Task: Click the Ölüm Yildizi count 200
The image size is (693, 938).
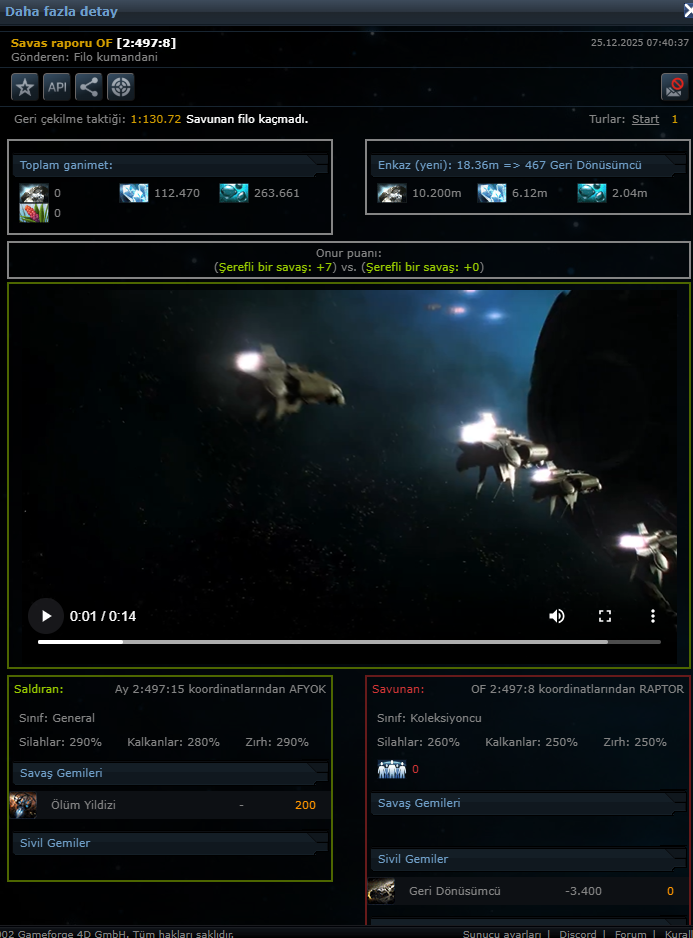Action: 305,805
